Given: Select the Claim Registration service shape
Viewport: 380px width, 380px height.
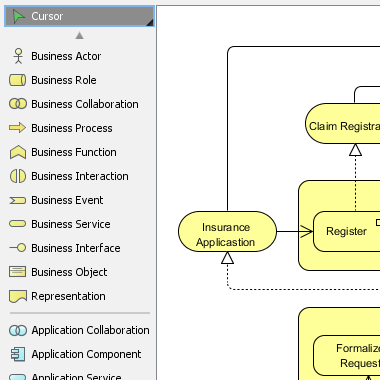Looking at the screenshot, I should pyautogui.click(x=343, y=124).
